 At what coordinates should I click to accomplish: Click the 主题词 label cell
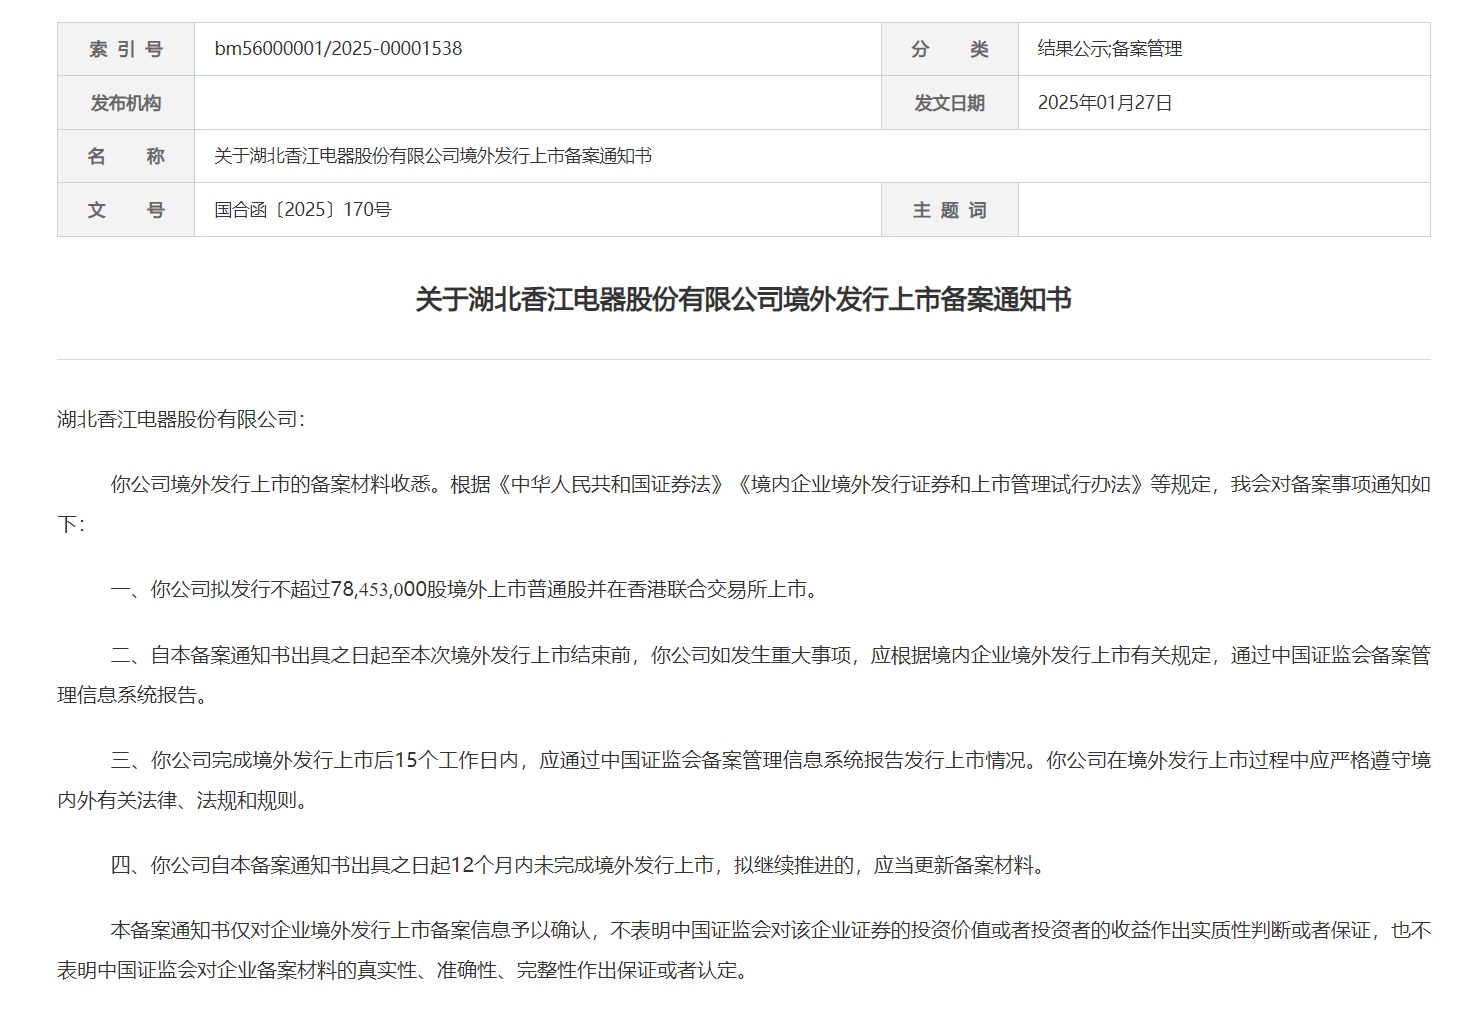pyautogui.click(x=950, y=210)
